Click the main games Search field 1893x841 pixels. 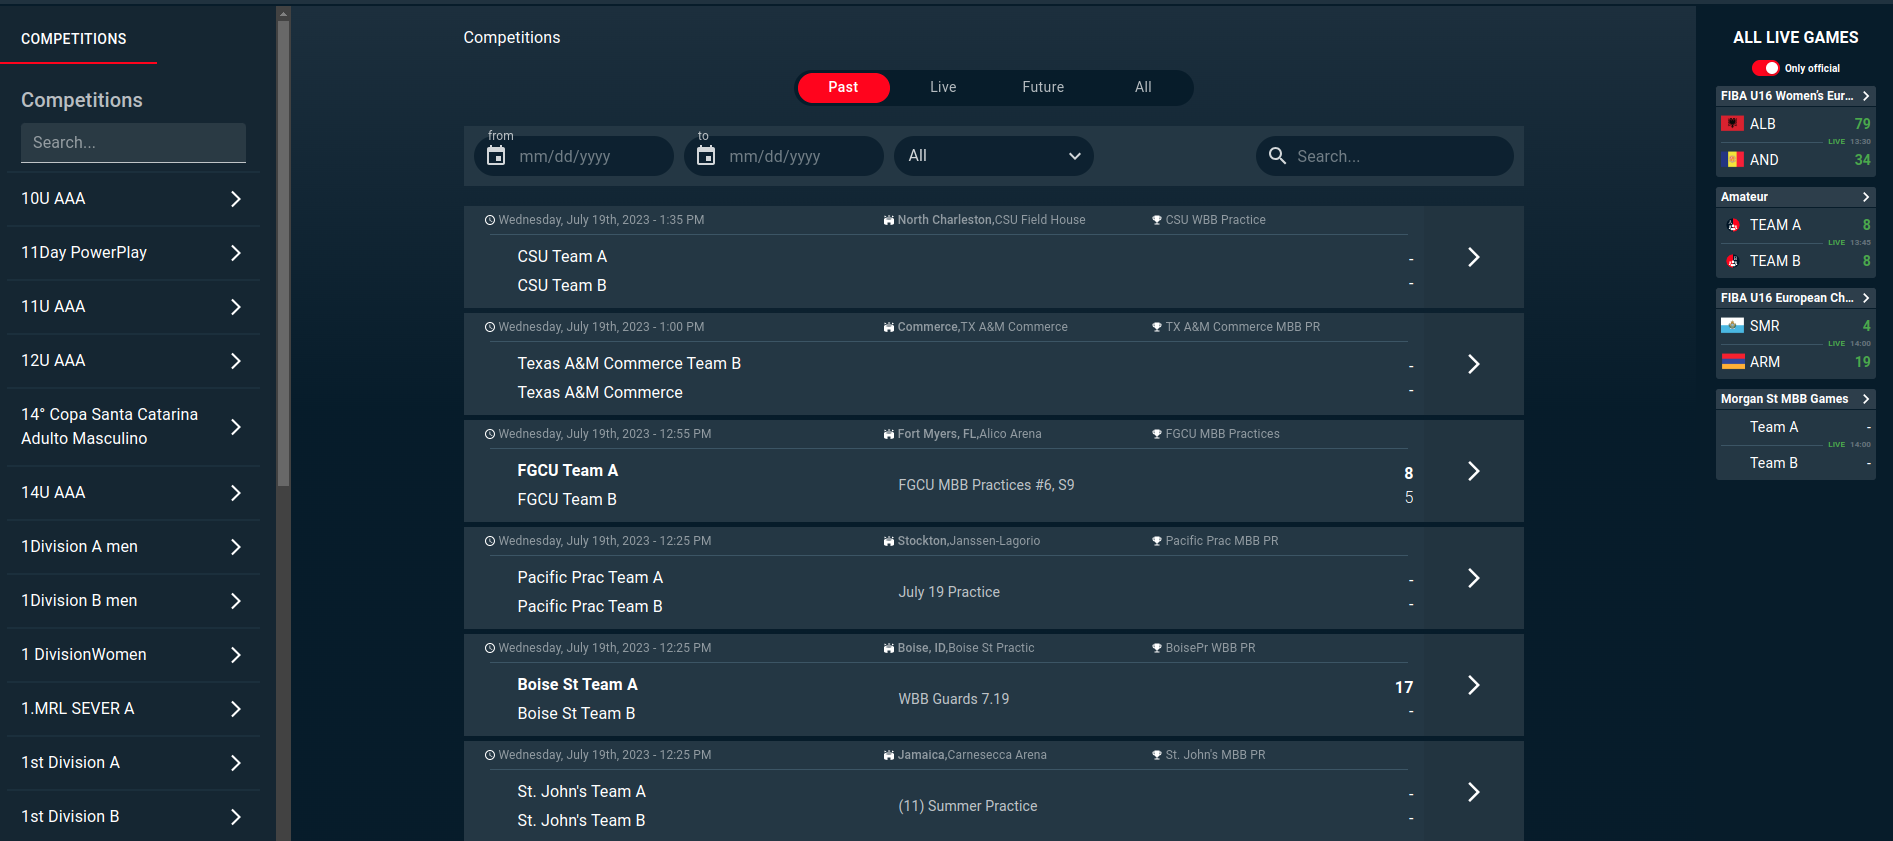pos(1384,156)
